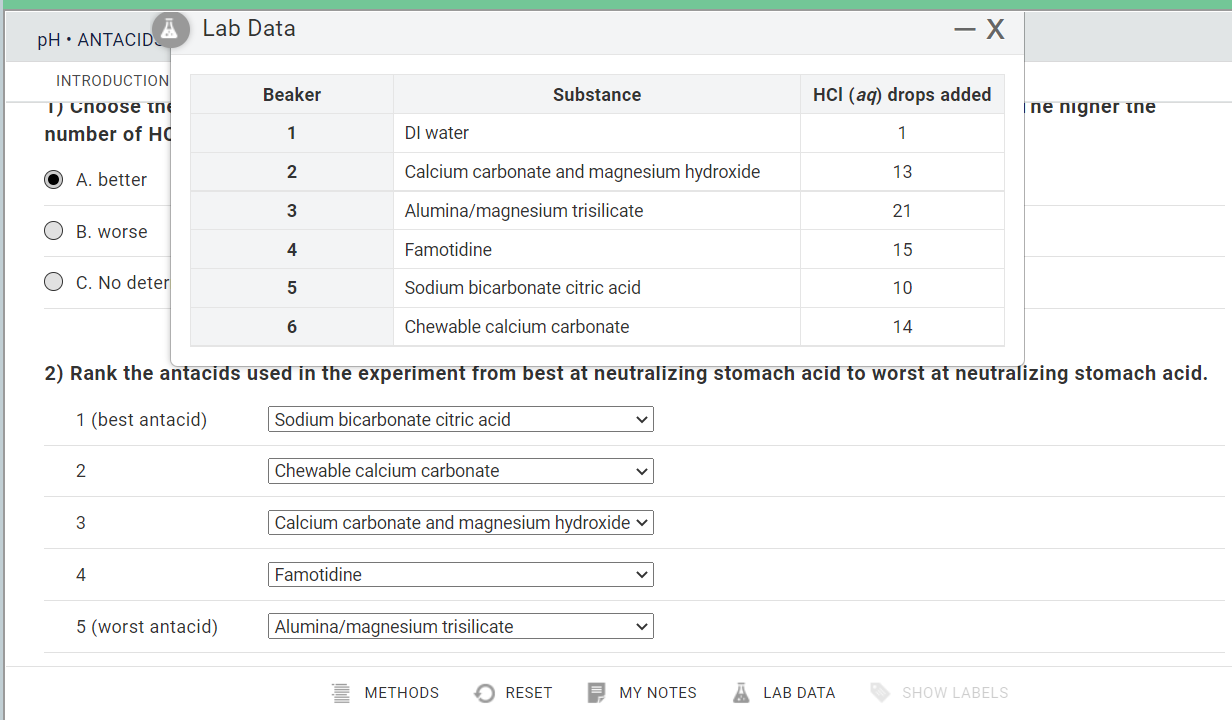Choose the 'C. No determination' option
The width and height of the screenshot is (1232, 720).
tap(53, 281)
